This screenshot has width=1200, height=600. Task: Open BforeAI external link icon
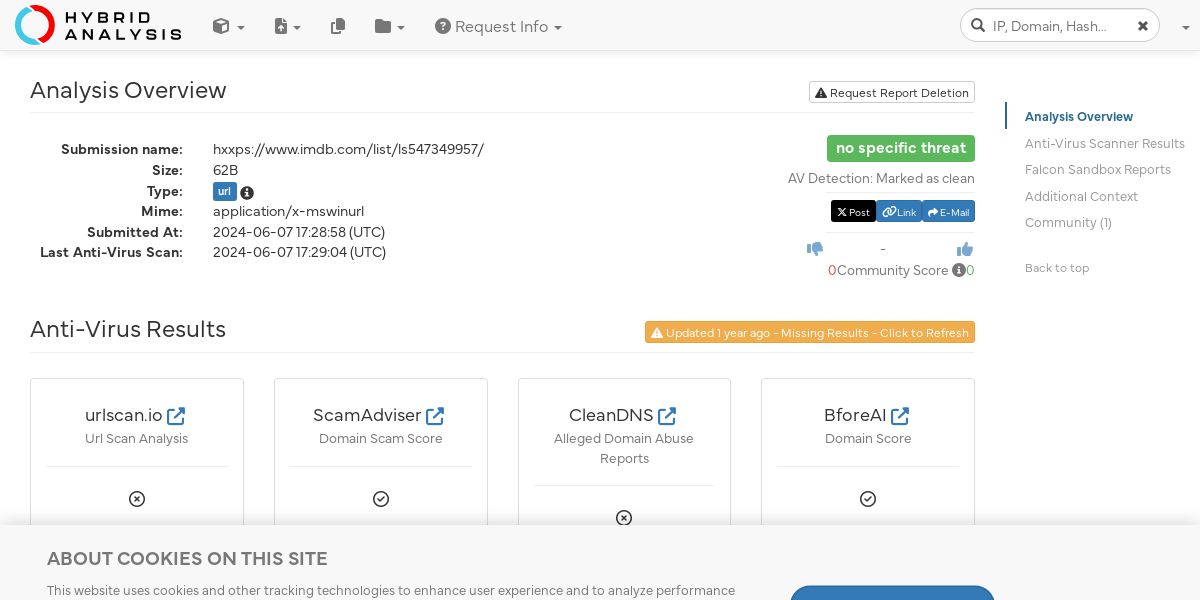(x=900, y=415)
